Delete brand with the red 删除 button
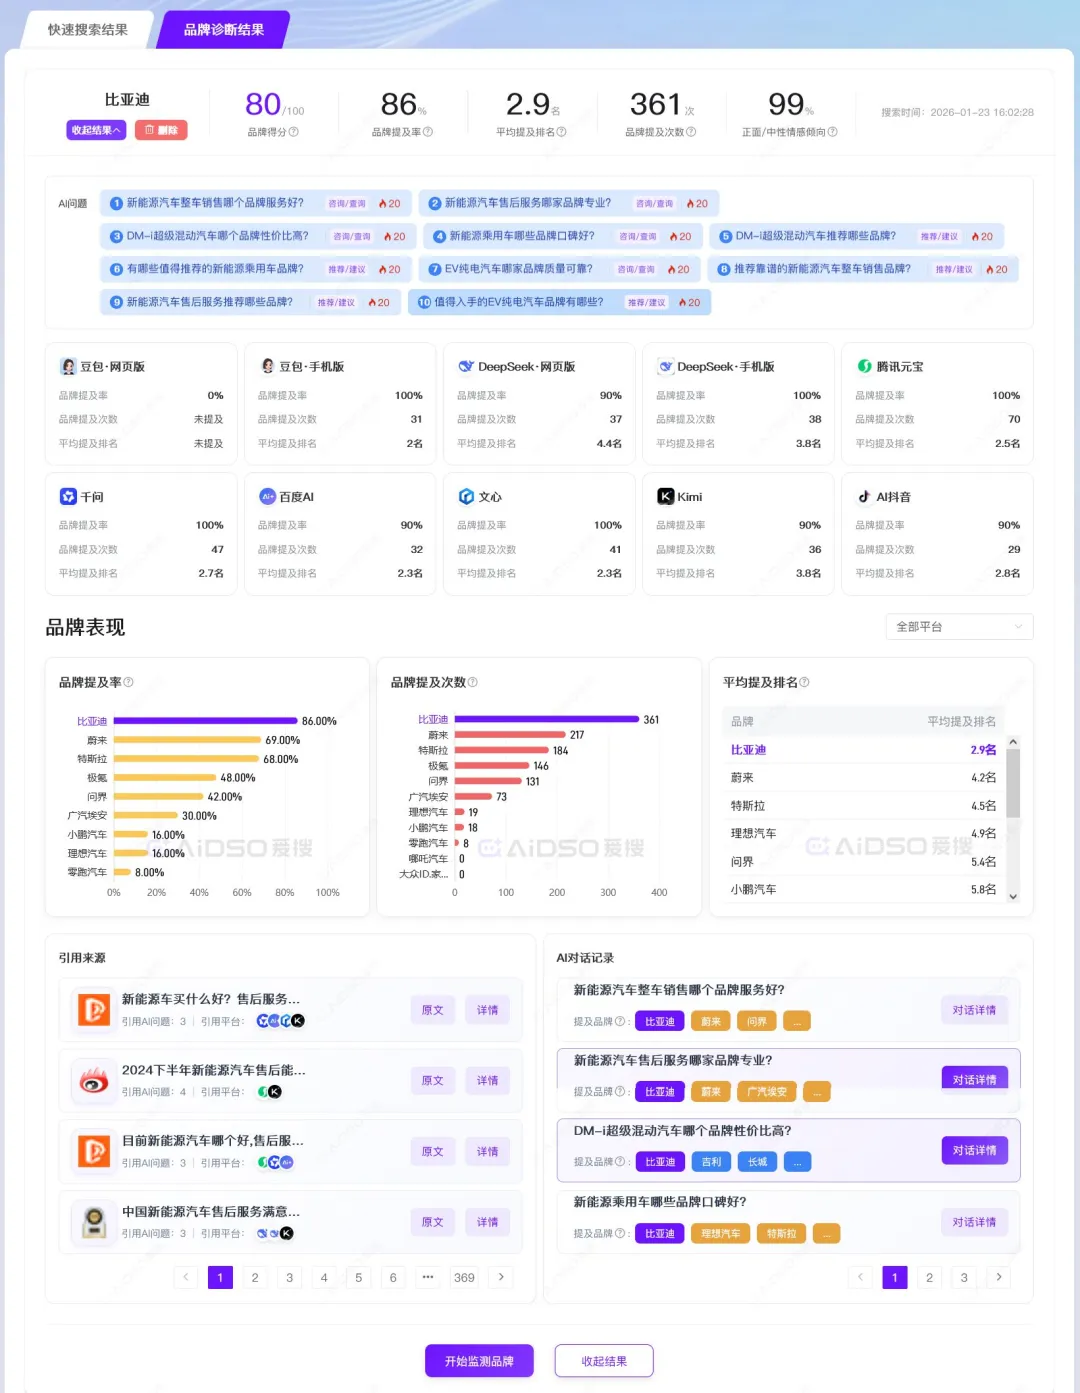The width and height of the screenshot is (1080, 1393). click(161, 130)
